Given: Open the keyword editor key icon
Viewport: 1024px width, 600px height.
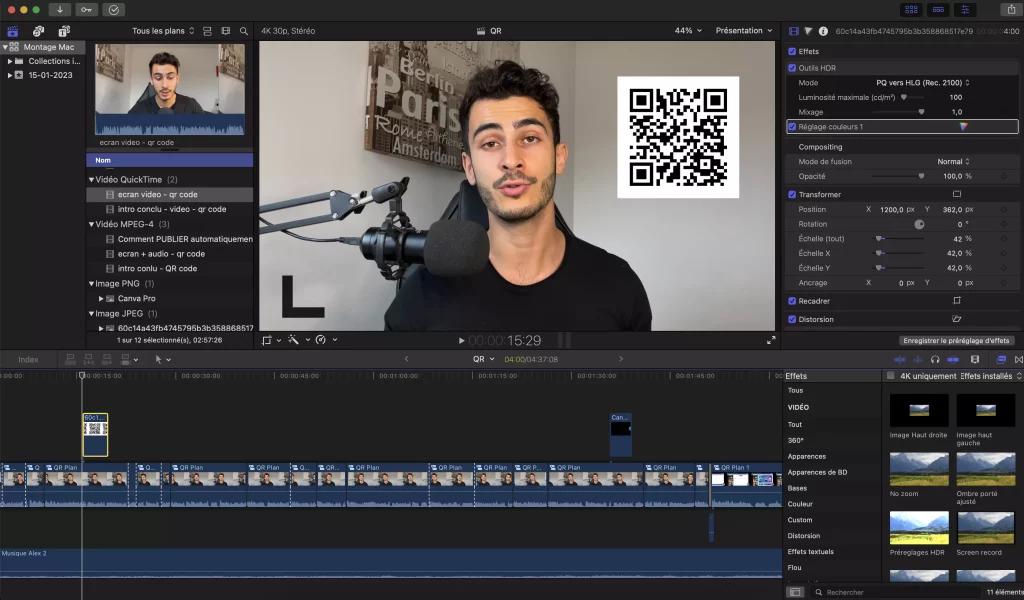Looking at the screenshot, I should click(x=86, y=10).
